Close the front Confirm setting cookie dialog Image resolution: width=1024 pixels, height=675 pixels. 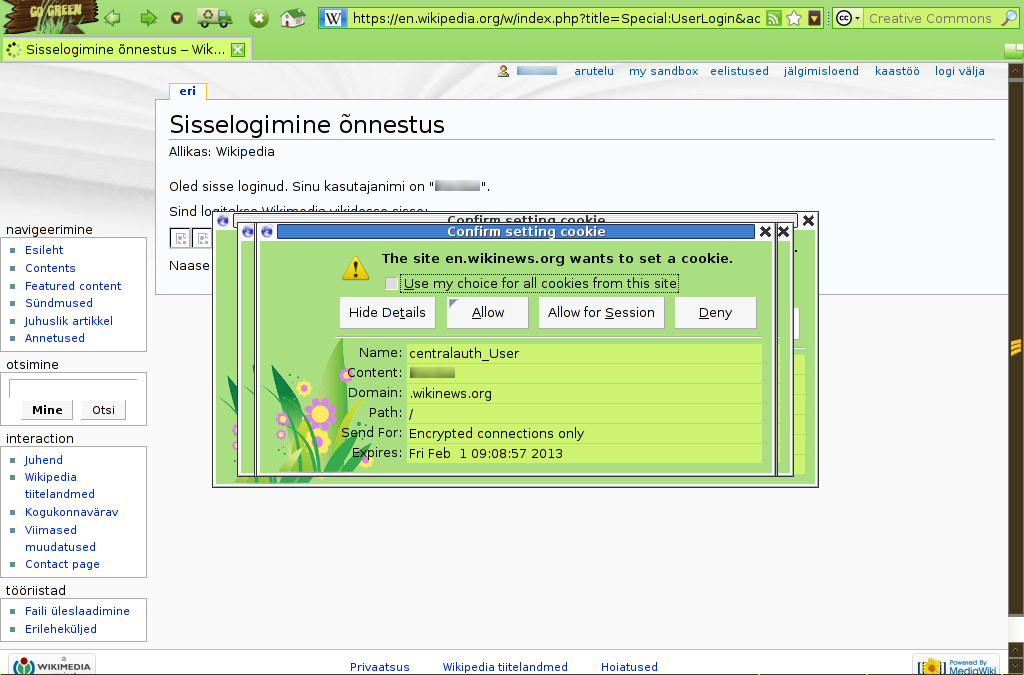(x=765, y=232)
